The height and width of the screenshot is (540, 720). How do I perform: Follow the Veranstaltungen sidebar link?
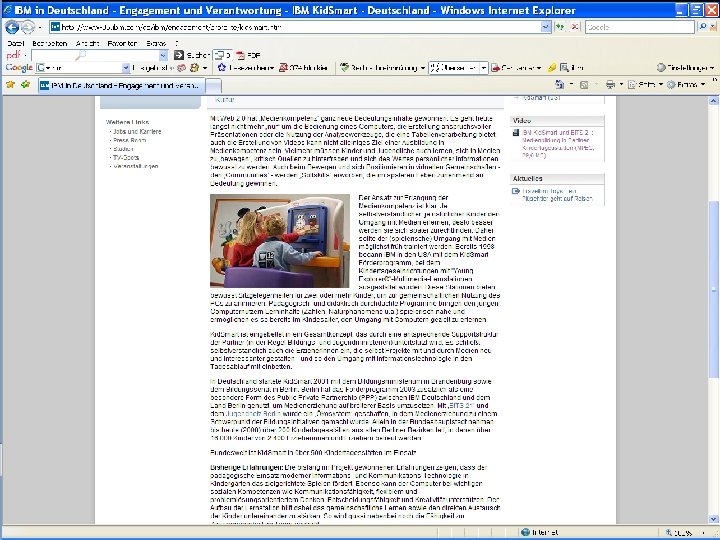(135, 166)
